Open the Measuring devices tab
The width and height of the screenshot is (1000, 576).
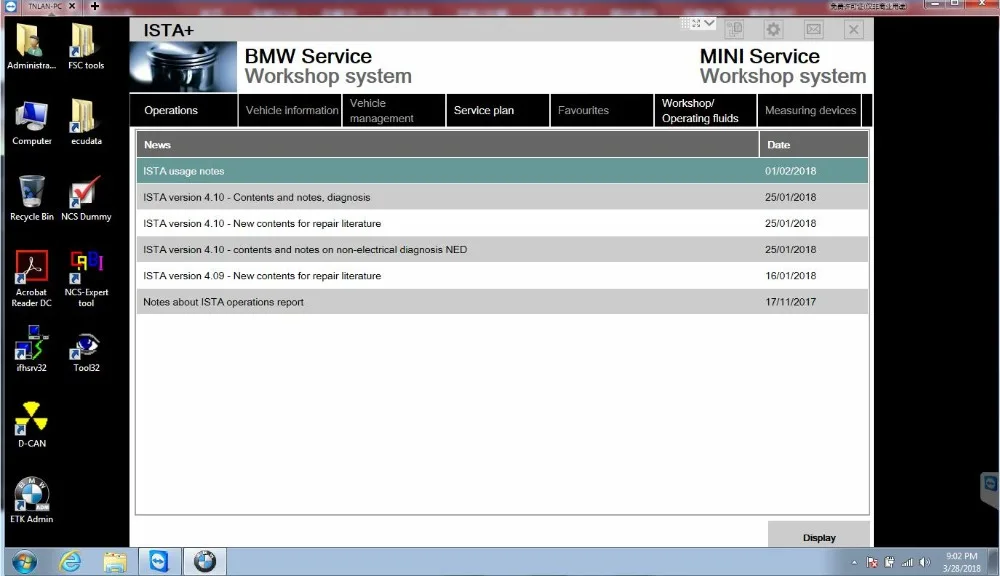point(809,110)
